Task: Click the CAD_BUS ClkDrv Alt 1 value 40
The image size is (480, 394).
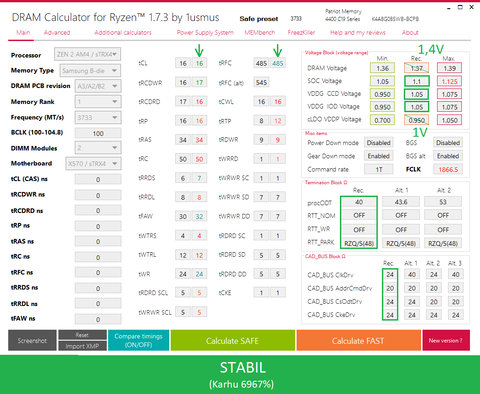Action: (412, 274)
